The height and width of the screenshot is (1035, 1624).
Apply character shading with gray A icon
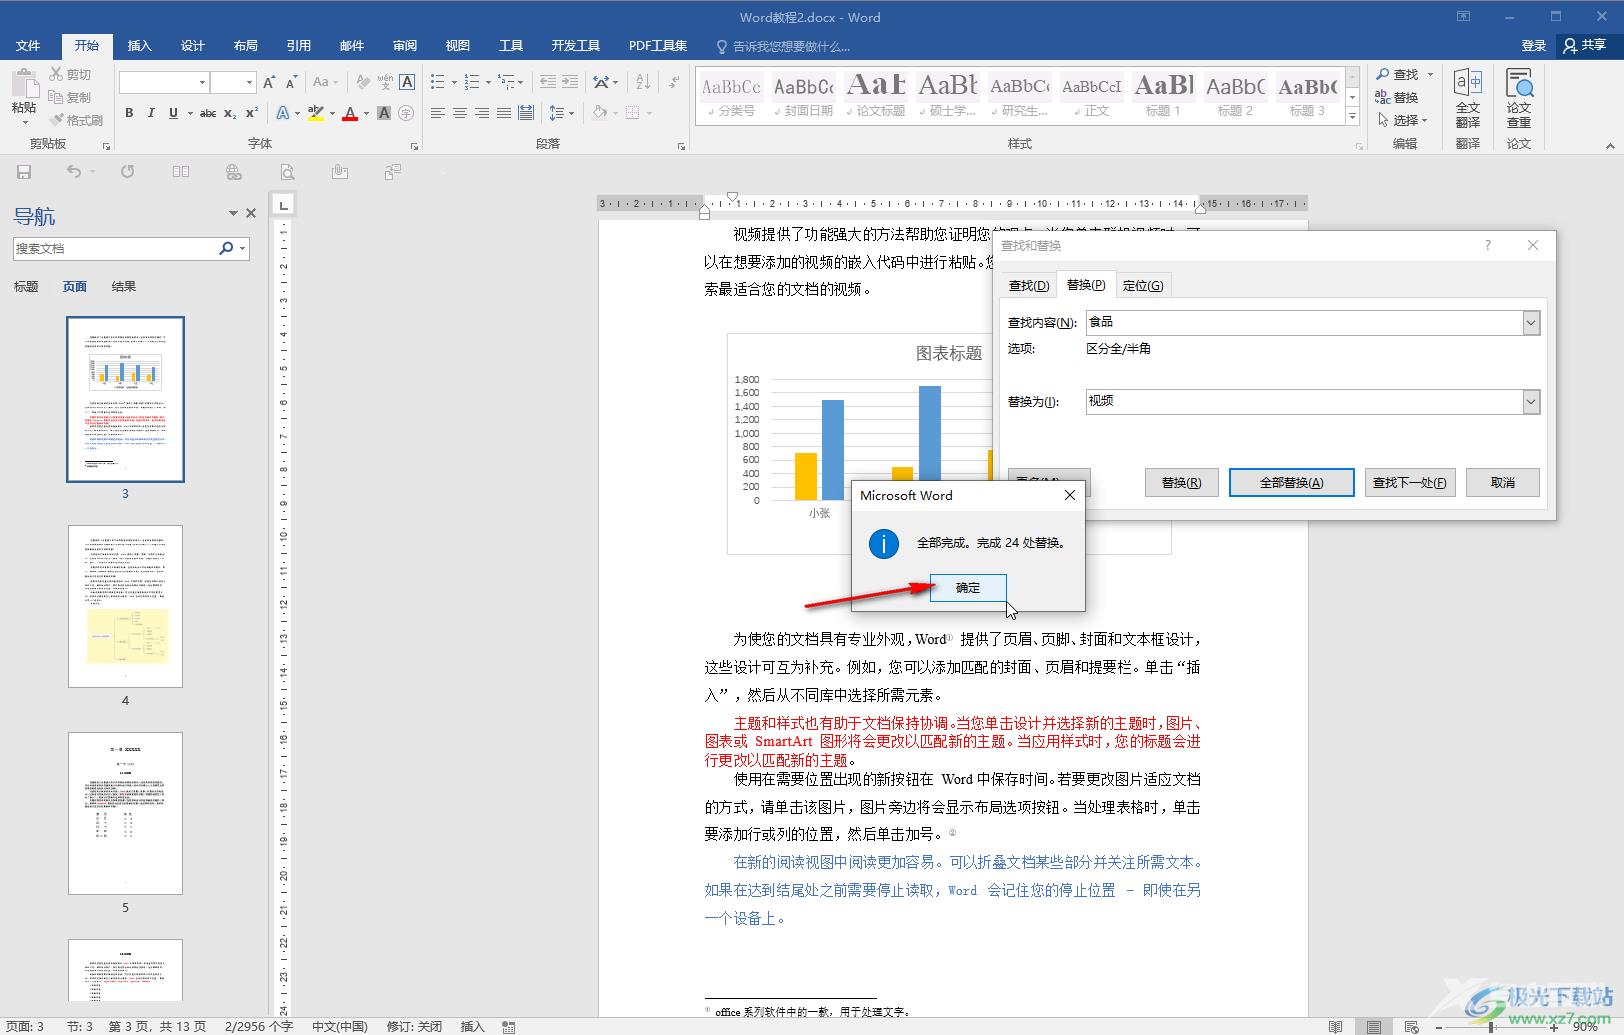384,113
